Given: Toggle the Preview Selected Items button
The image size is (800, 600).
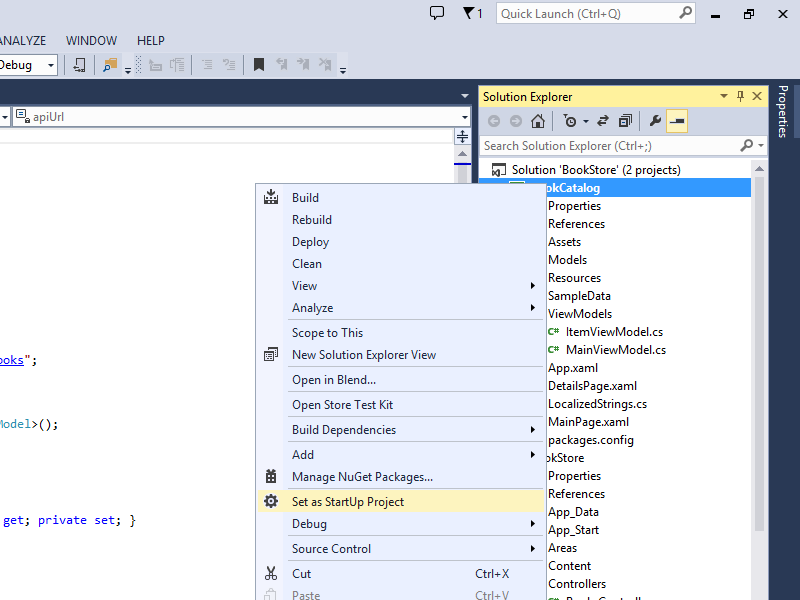Looking at the screenshot, I should 677,121.
